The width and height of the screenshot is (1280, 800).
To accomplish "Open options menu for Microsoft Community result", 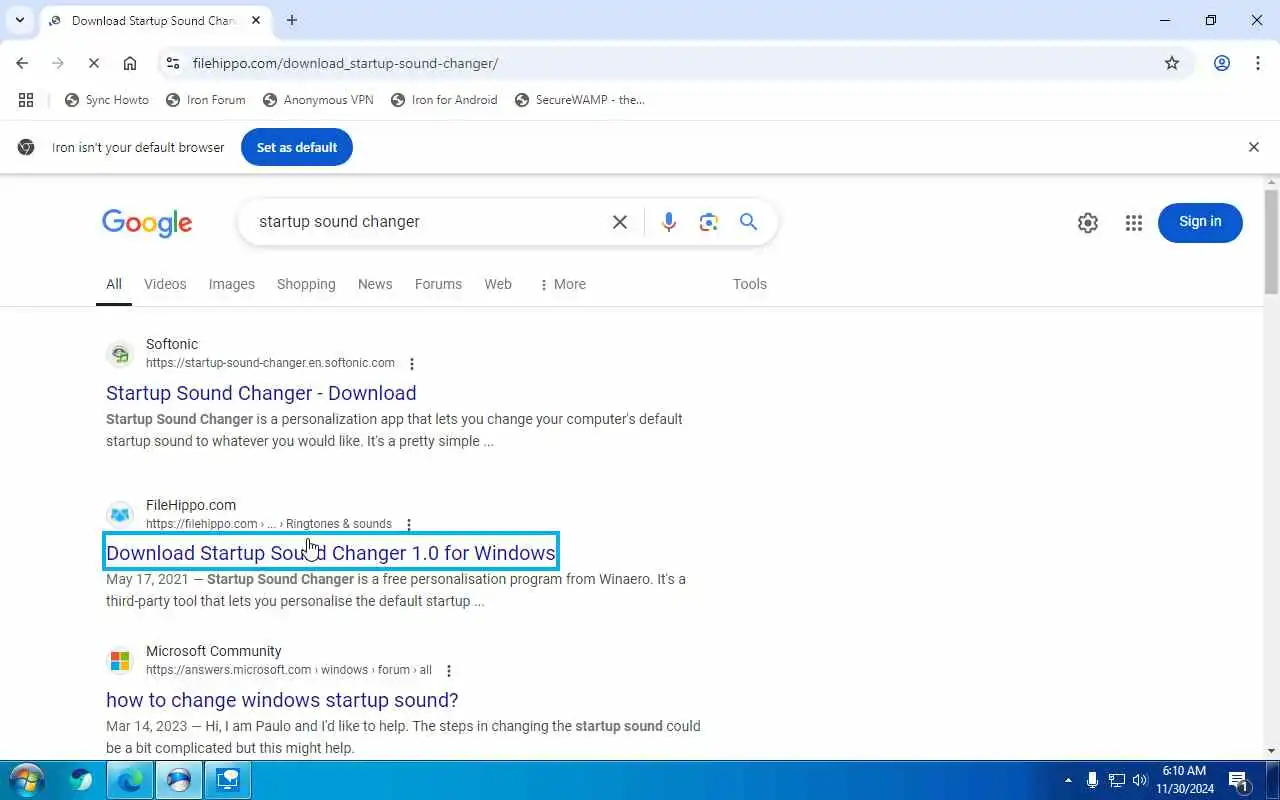I will pos(449,671).
